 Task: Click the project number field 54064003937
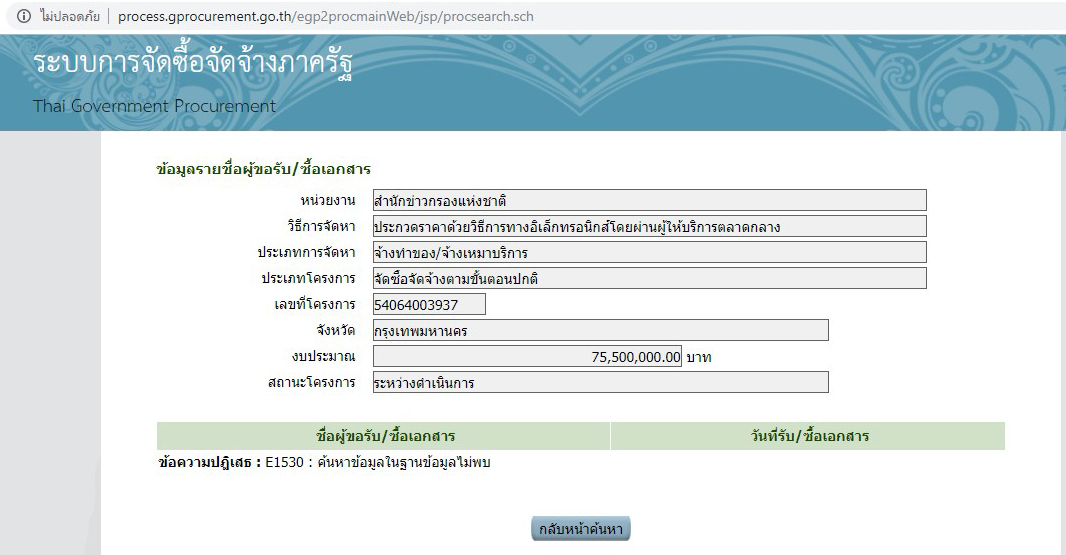pyautogui.click(x=429, y=304)
